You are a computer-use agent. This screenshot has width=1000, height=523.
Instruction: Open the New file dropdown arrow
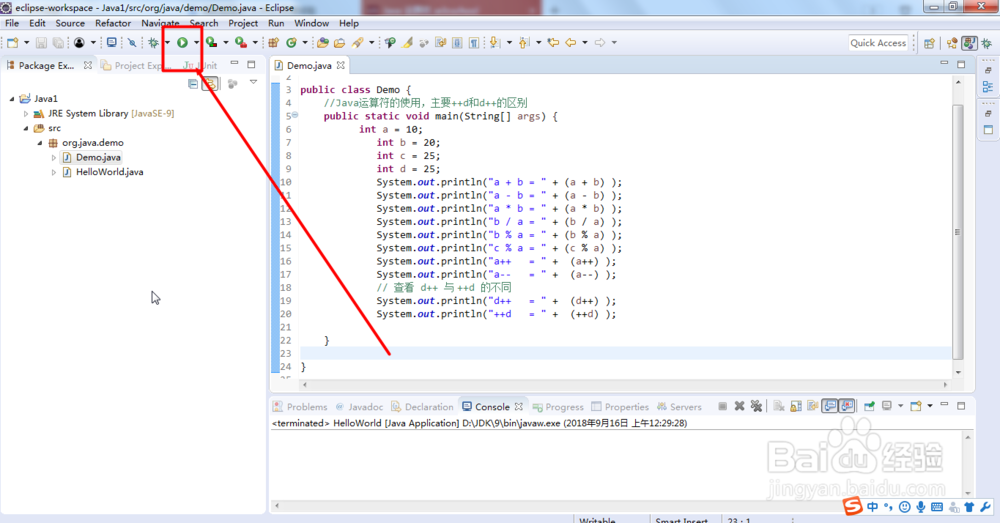coord(26,43)
